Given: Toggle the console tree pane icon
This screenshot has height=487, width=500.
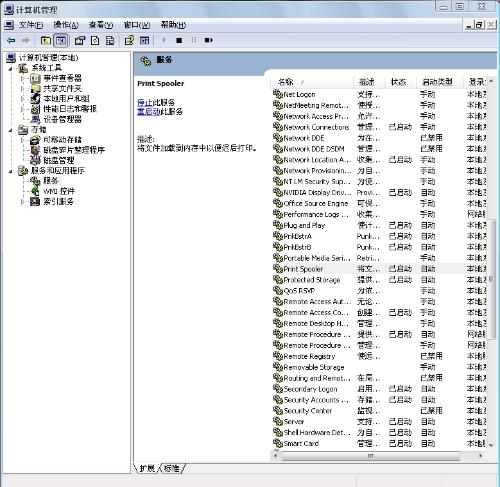Looking at the screenshot, I should point(61,40).
